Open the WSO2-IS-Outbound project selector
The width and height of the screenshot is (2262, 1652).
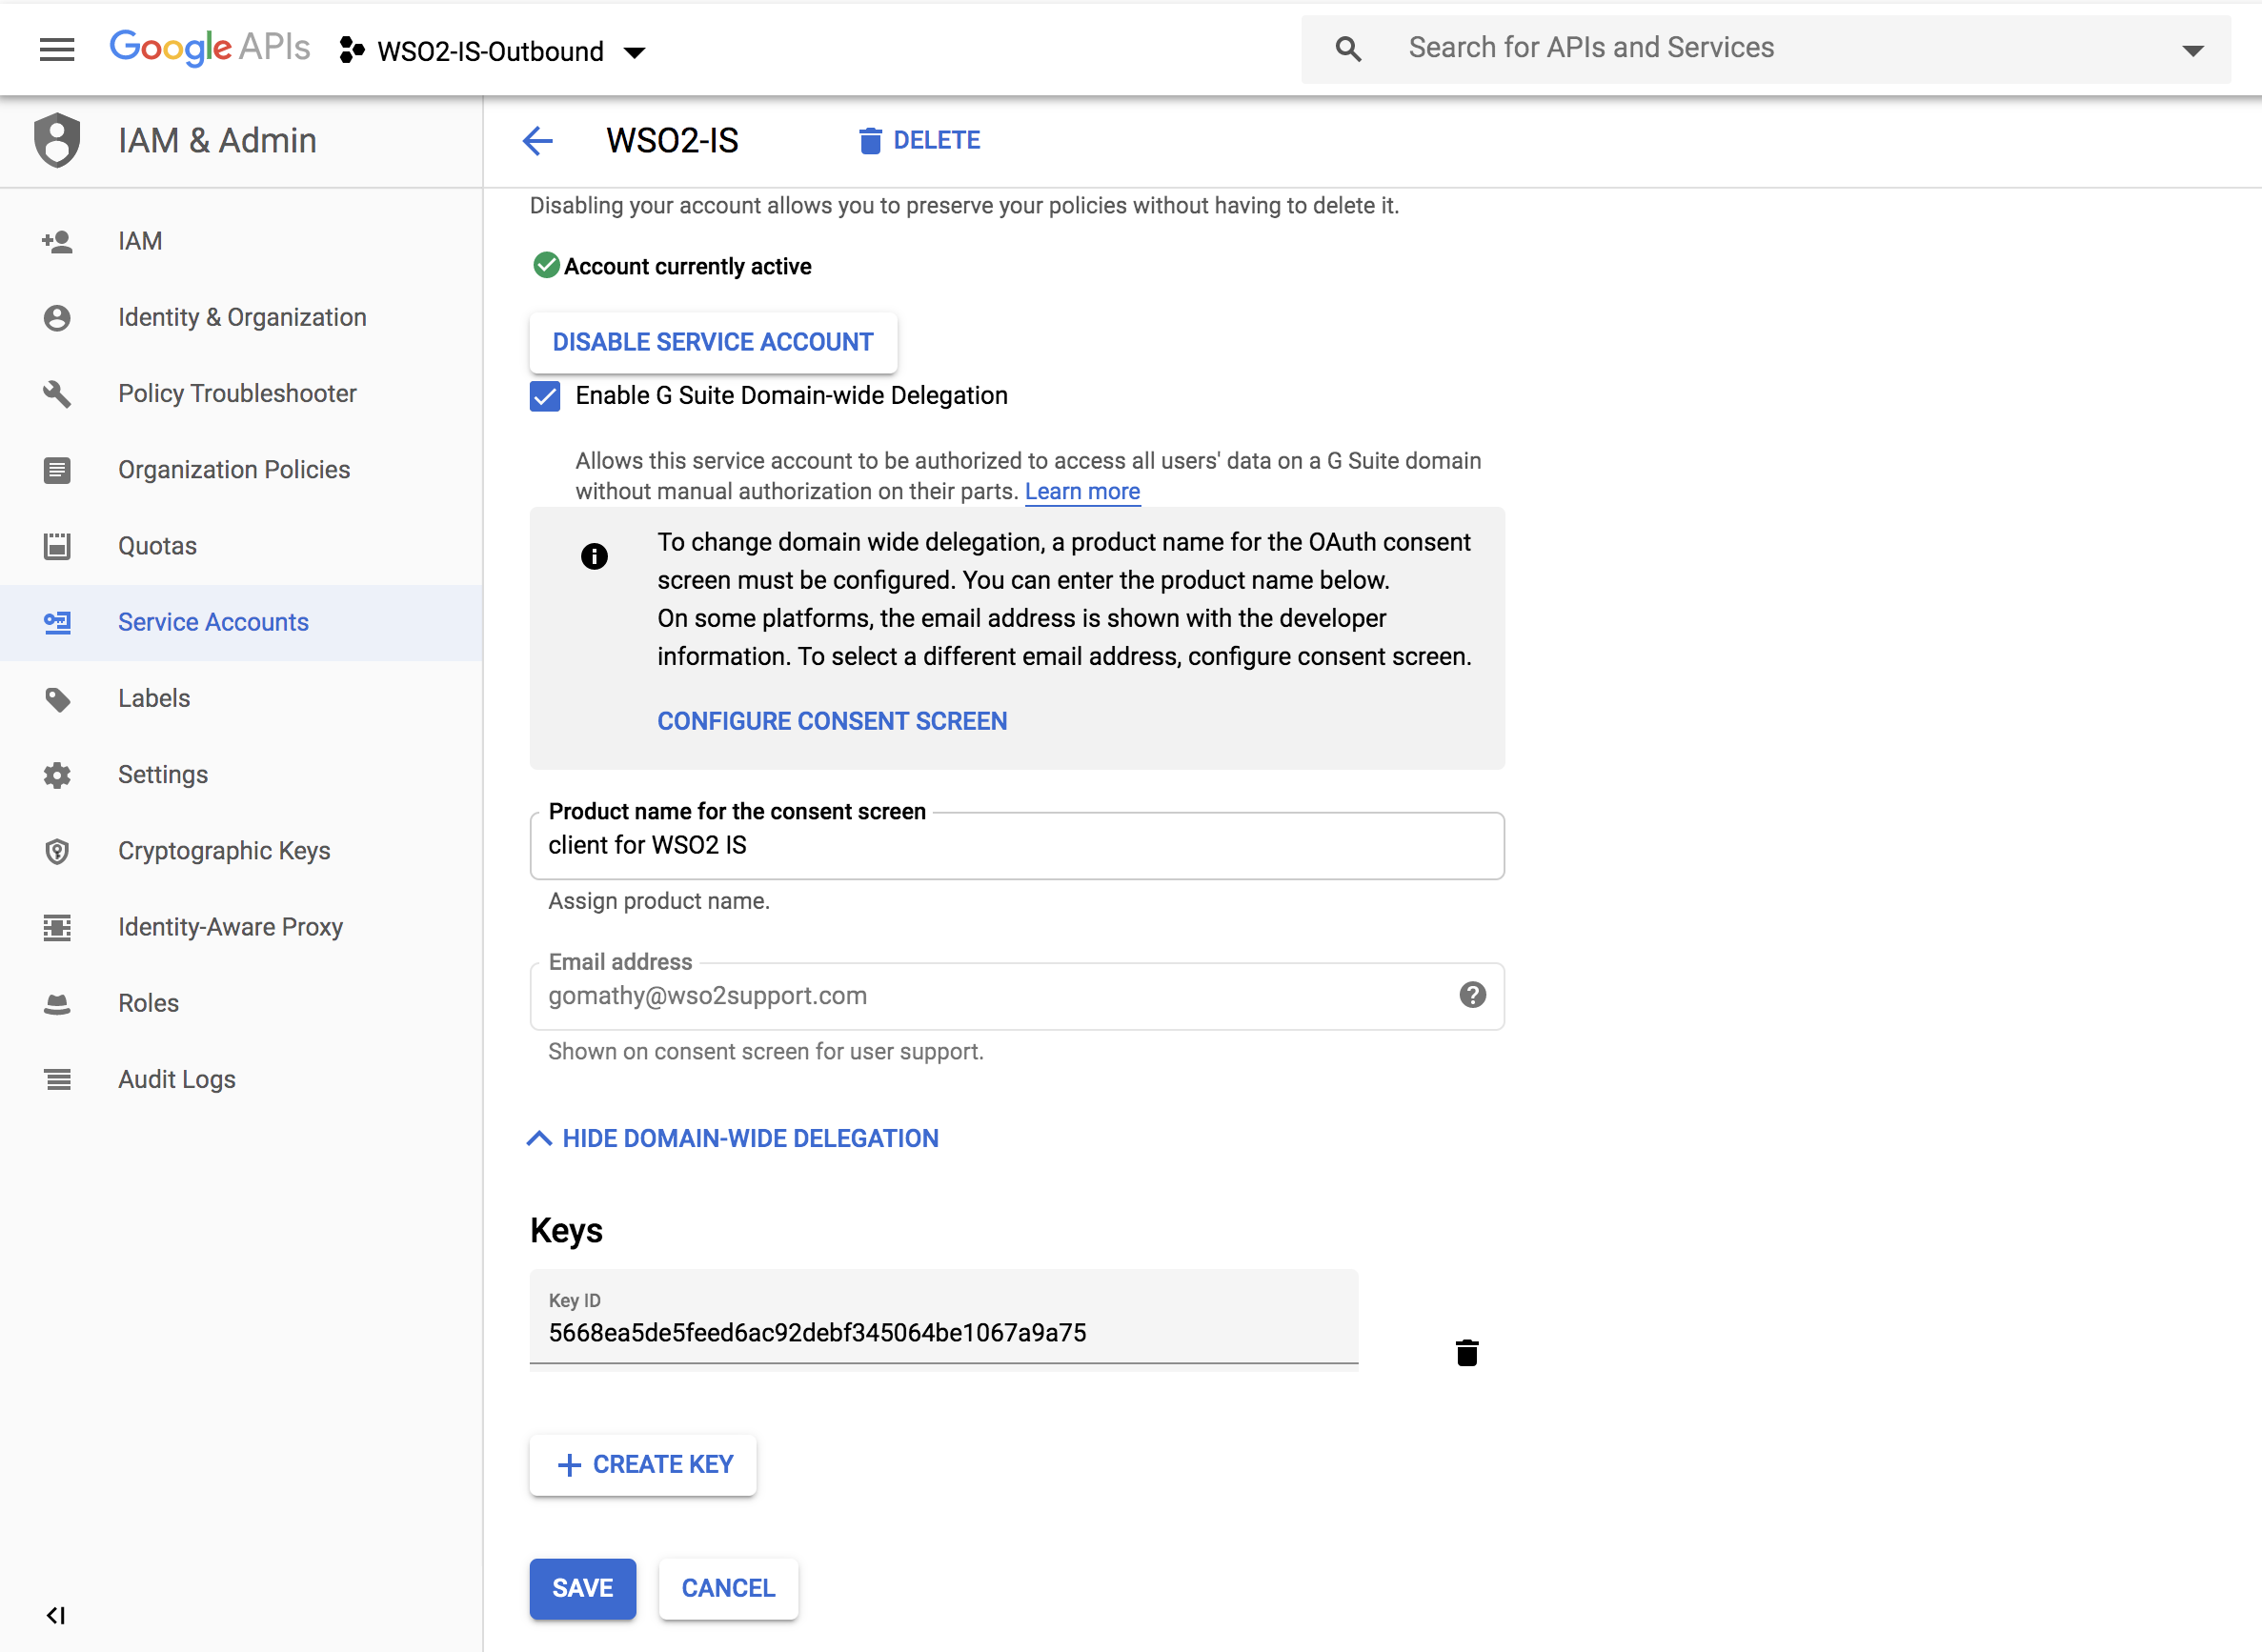pyautogui.click(x=493, y=51)
